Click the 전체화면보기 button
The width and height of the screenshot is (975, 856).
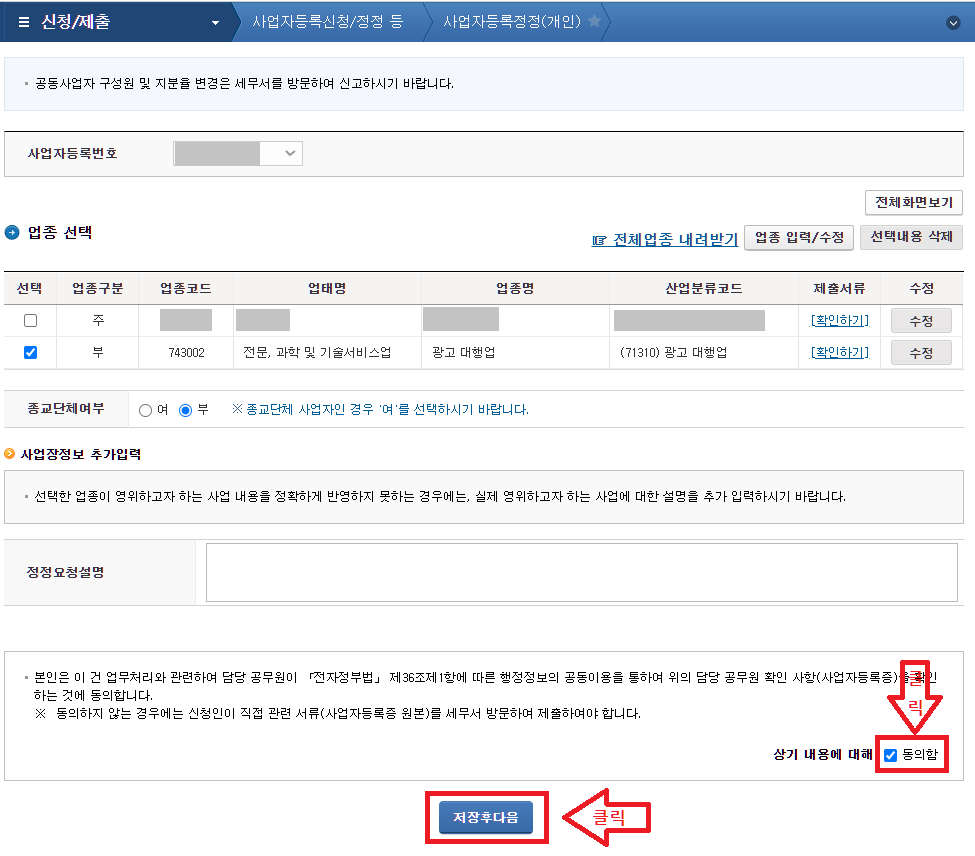click(913, 202)
